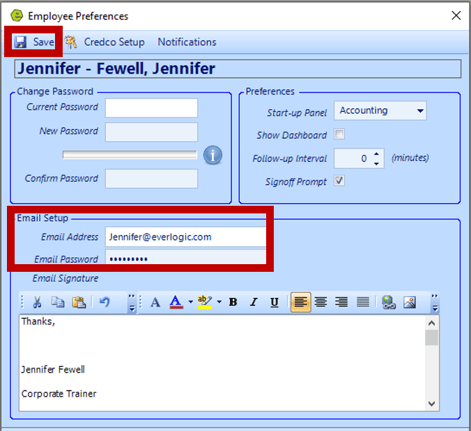Click the Save button
Screen dimensions: 471x431
[34, 42]
